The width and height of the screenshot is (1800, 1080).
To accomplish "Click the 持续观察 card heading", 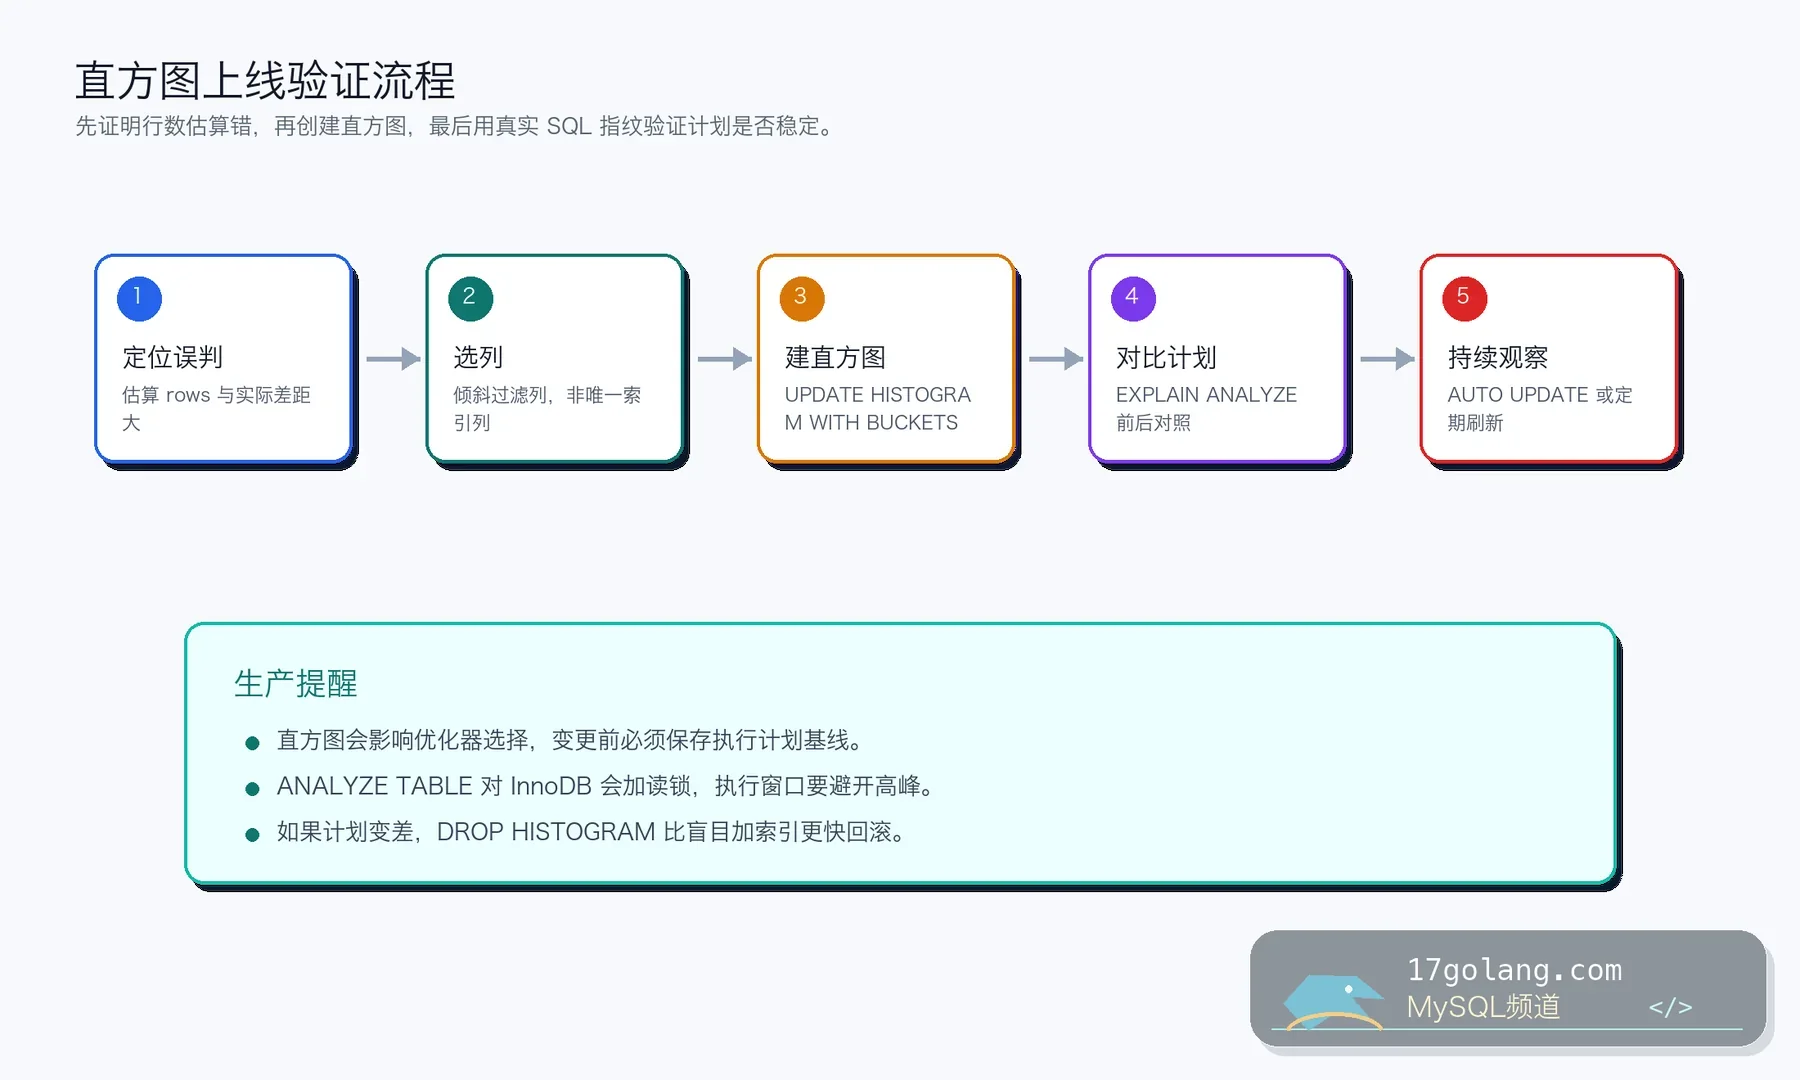I will pyautogui.click(x=1497, y=357).
